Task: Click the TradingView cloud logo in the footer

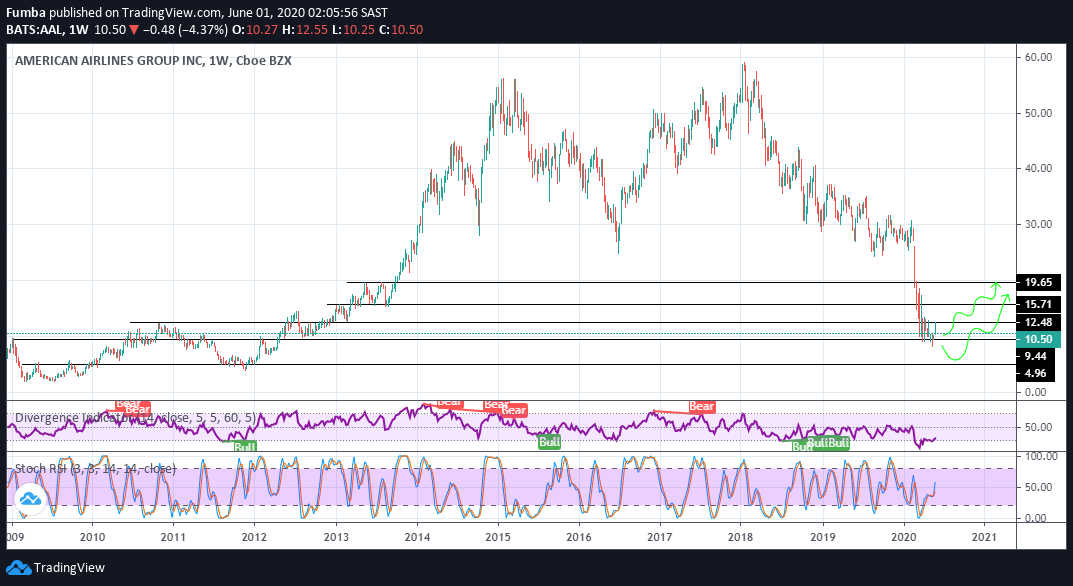Action: [x=18, y=568]
